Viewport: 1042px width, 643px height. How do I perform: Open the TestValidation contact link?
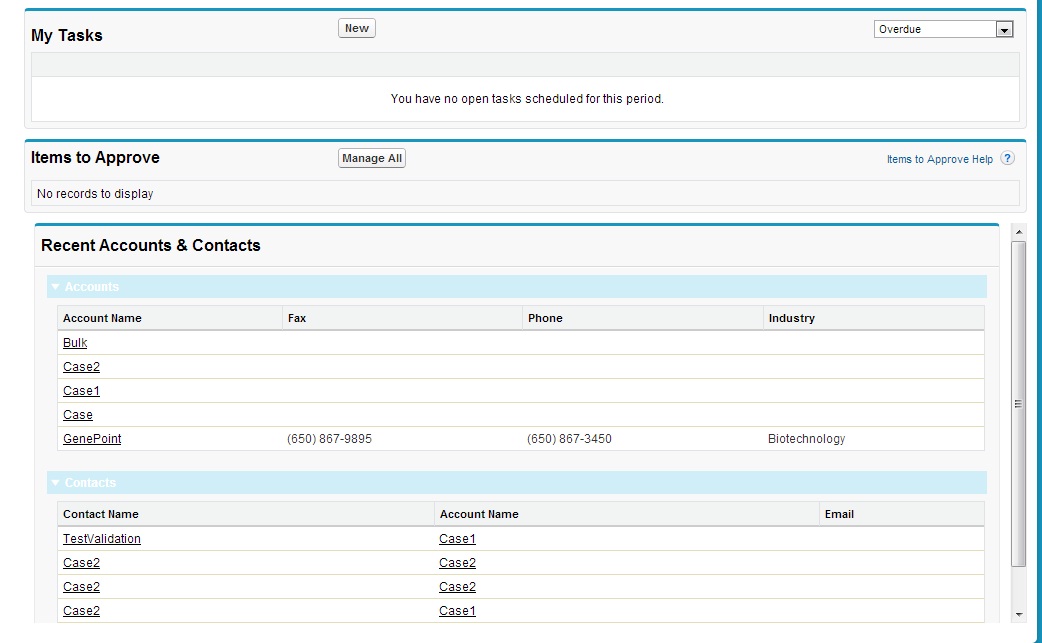coord(102,539)
